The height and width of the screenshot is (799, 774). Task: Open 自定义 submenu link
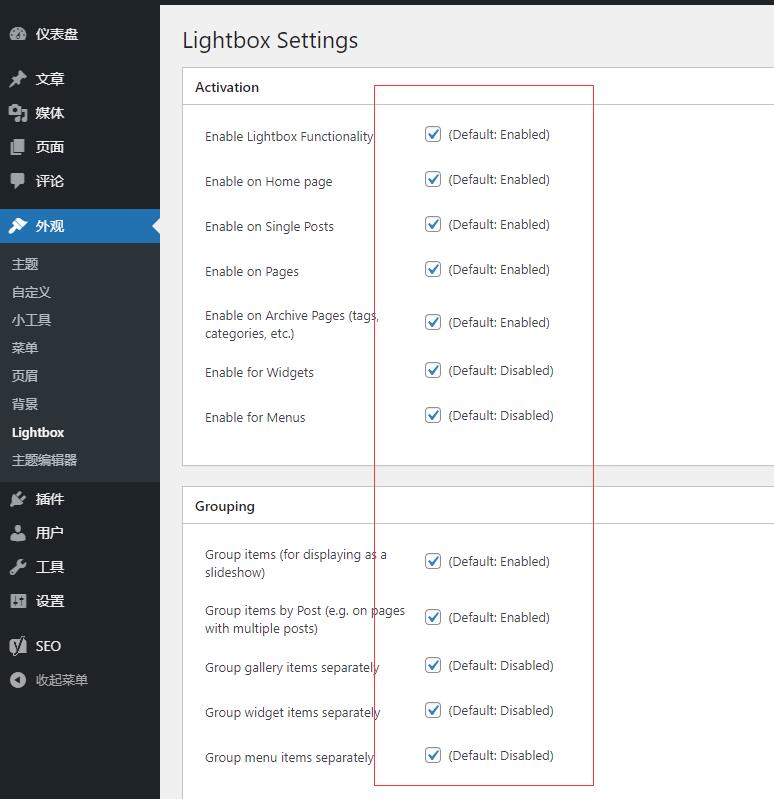[x=31, y=292]
